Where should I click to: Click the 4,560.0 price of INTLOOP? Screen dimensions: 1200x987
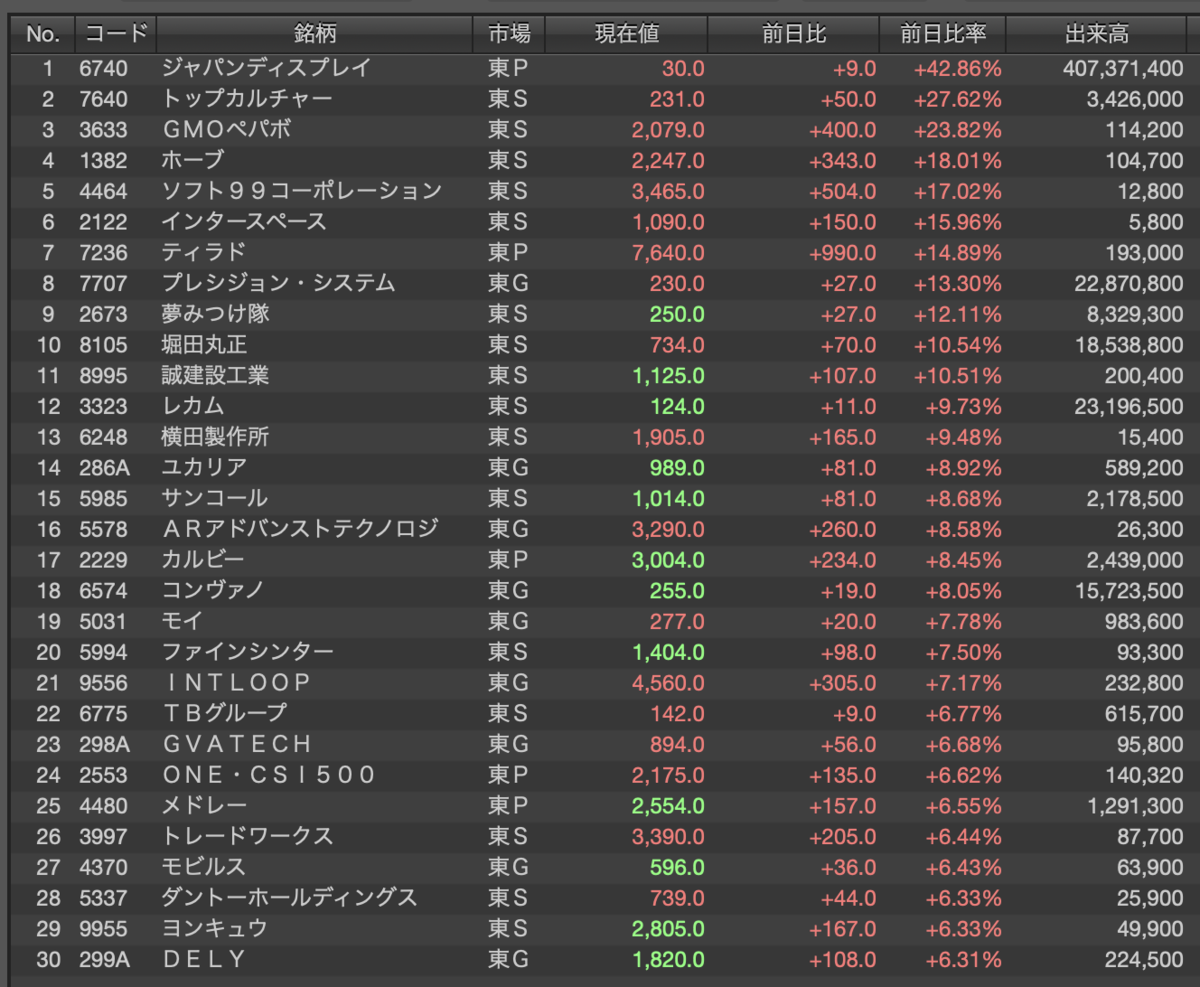(x=668, y=682)
